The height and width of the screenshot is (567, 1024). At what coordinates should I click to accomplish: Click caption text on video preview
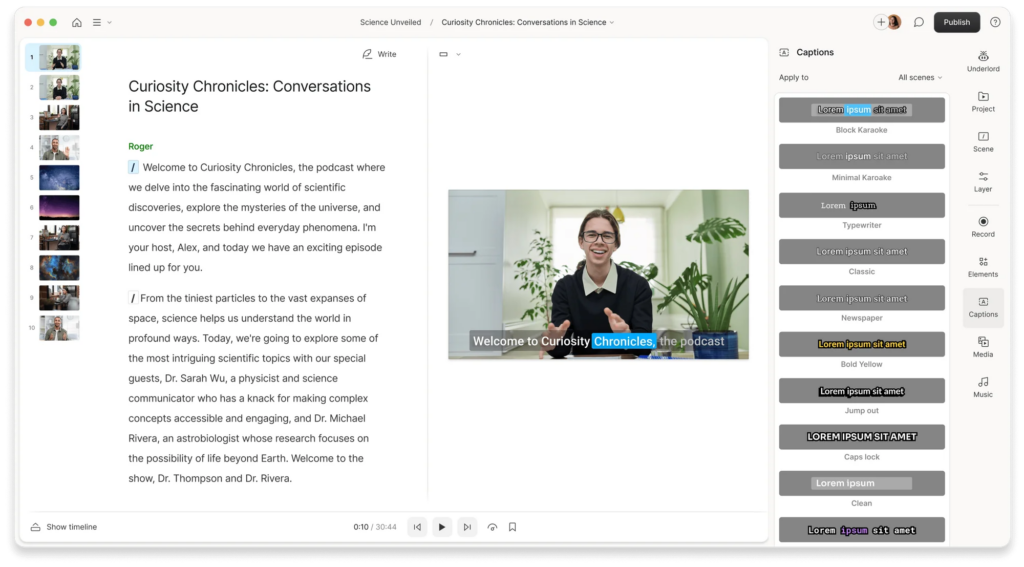click(x=598, y=341)
